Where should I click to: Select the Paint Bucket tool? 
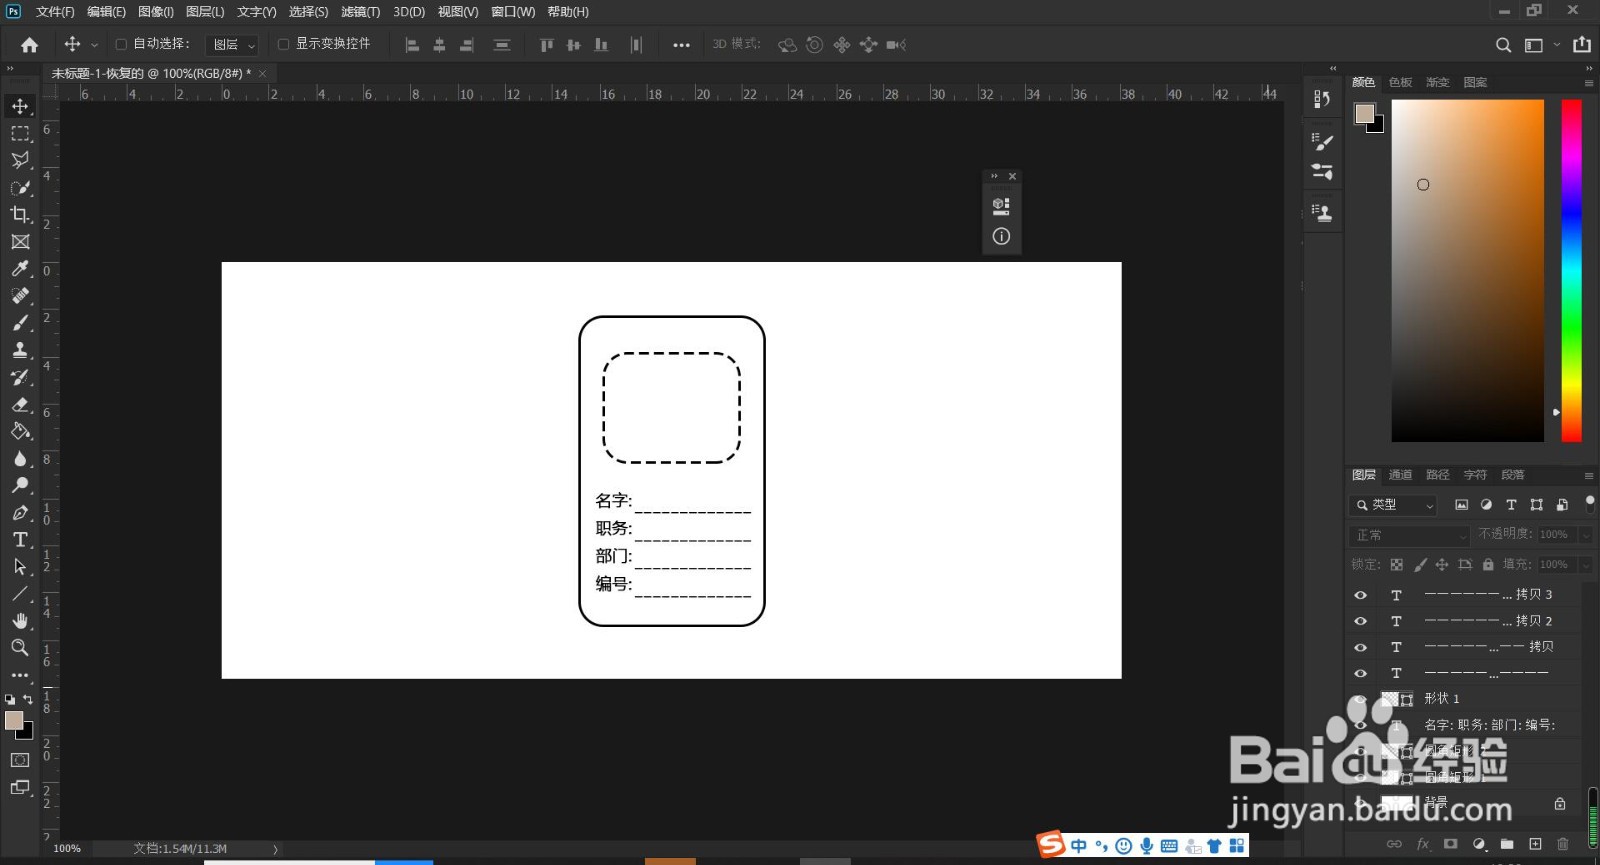[20, 431]
